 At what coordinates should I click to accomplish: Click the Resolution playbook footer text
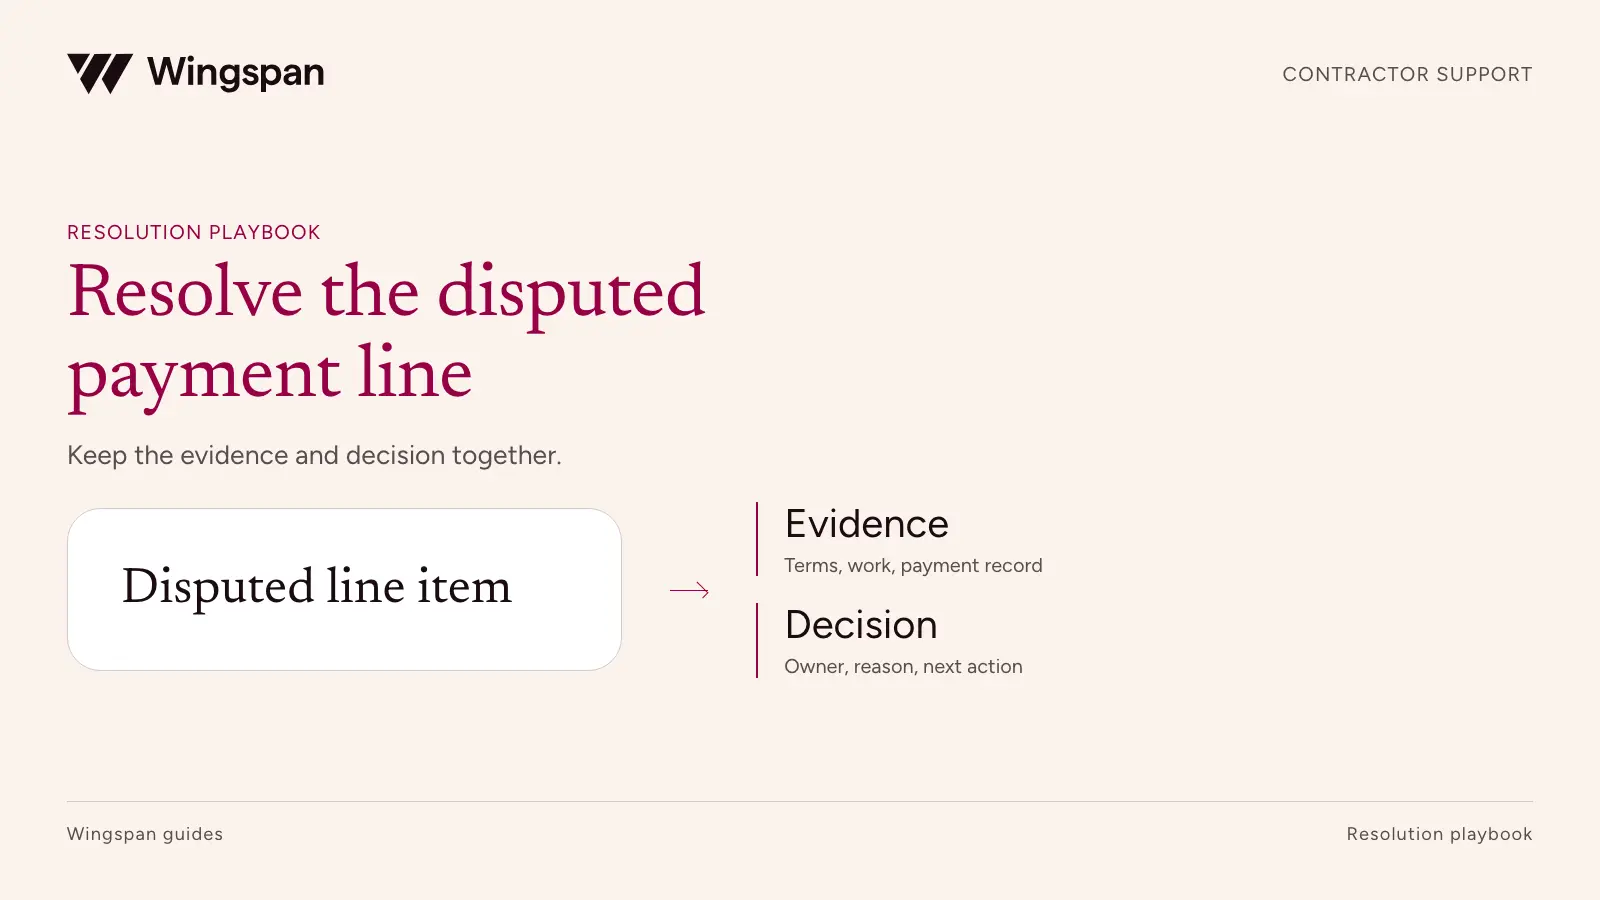pyautogui.click(x=1439, y=834)
